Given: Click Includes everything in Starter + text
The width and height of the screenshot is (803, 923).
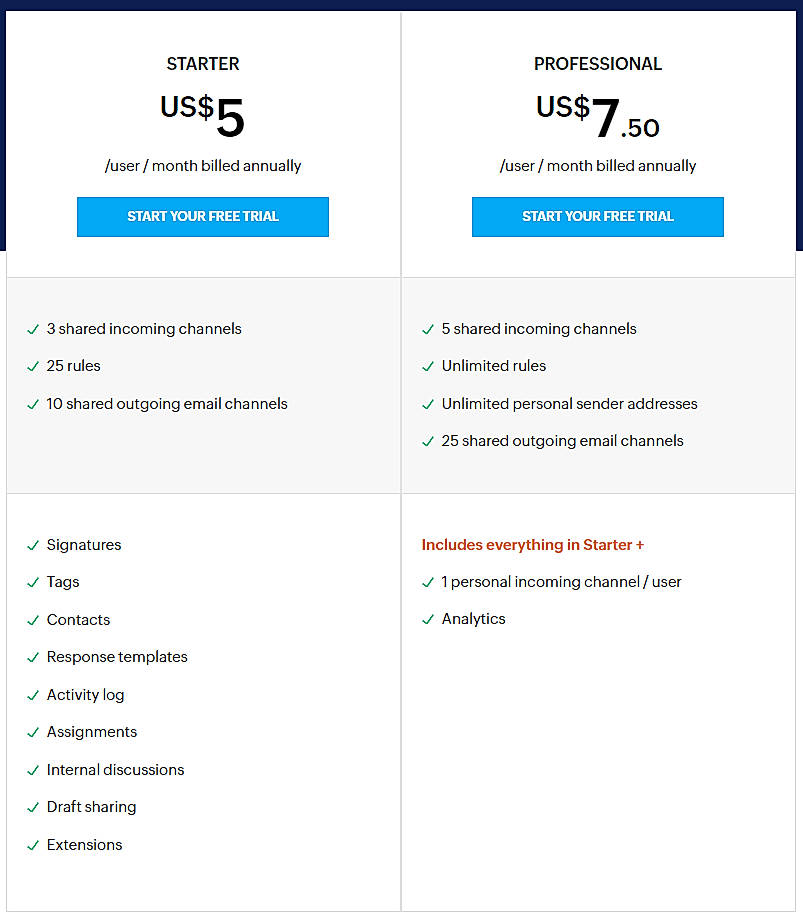Looking at the screenshot, I should tap(532, 545).
